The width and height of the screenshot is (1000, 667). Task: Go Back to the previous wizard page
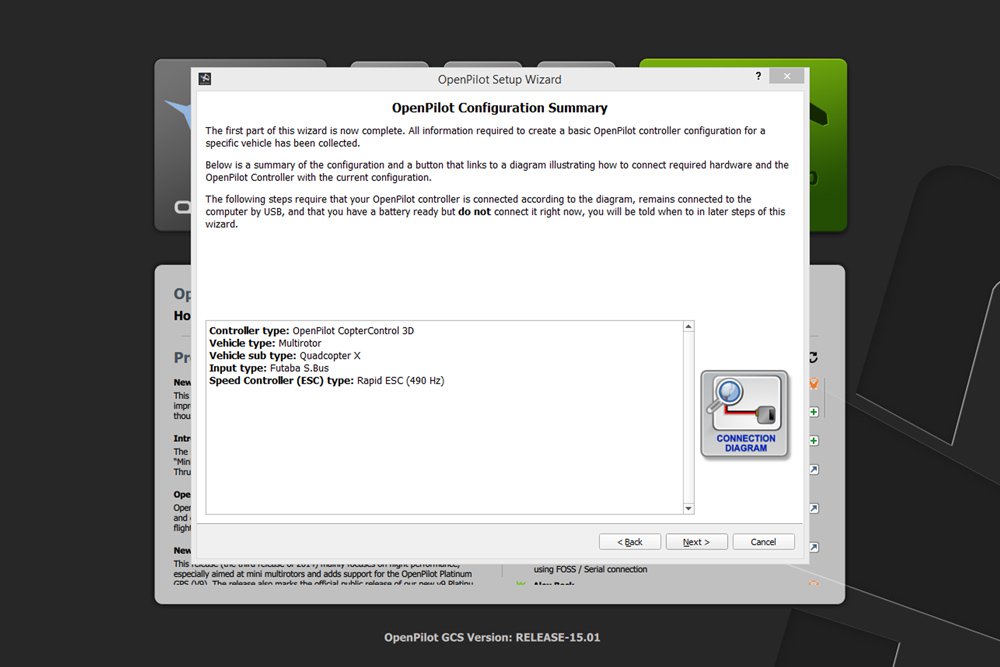coord(630,541)
